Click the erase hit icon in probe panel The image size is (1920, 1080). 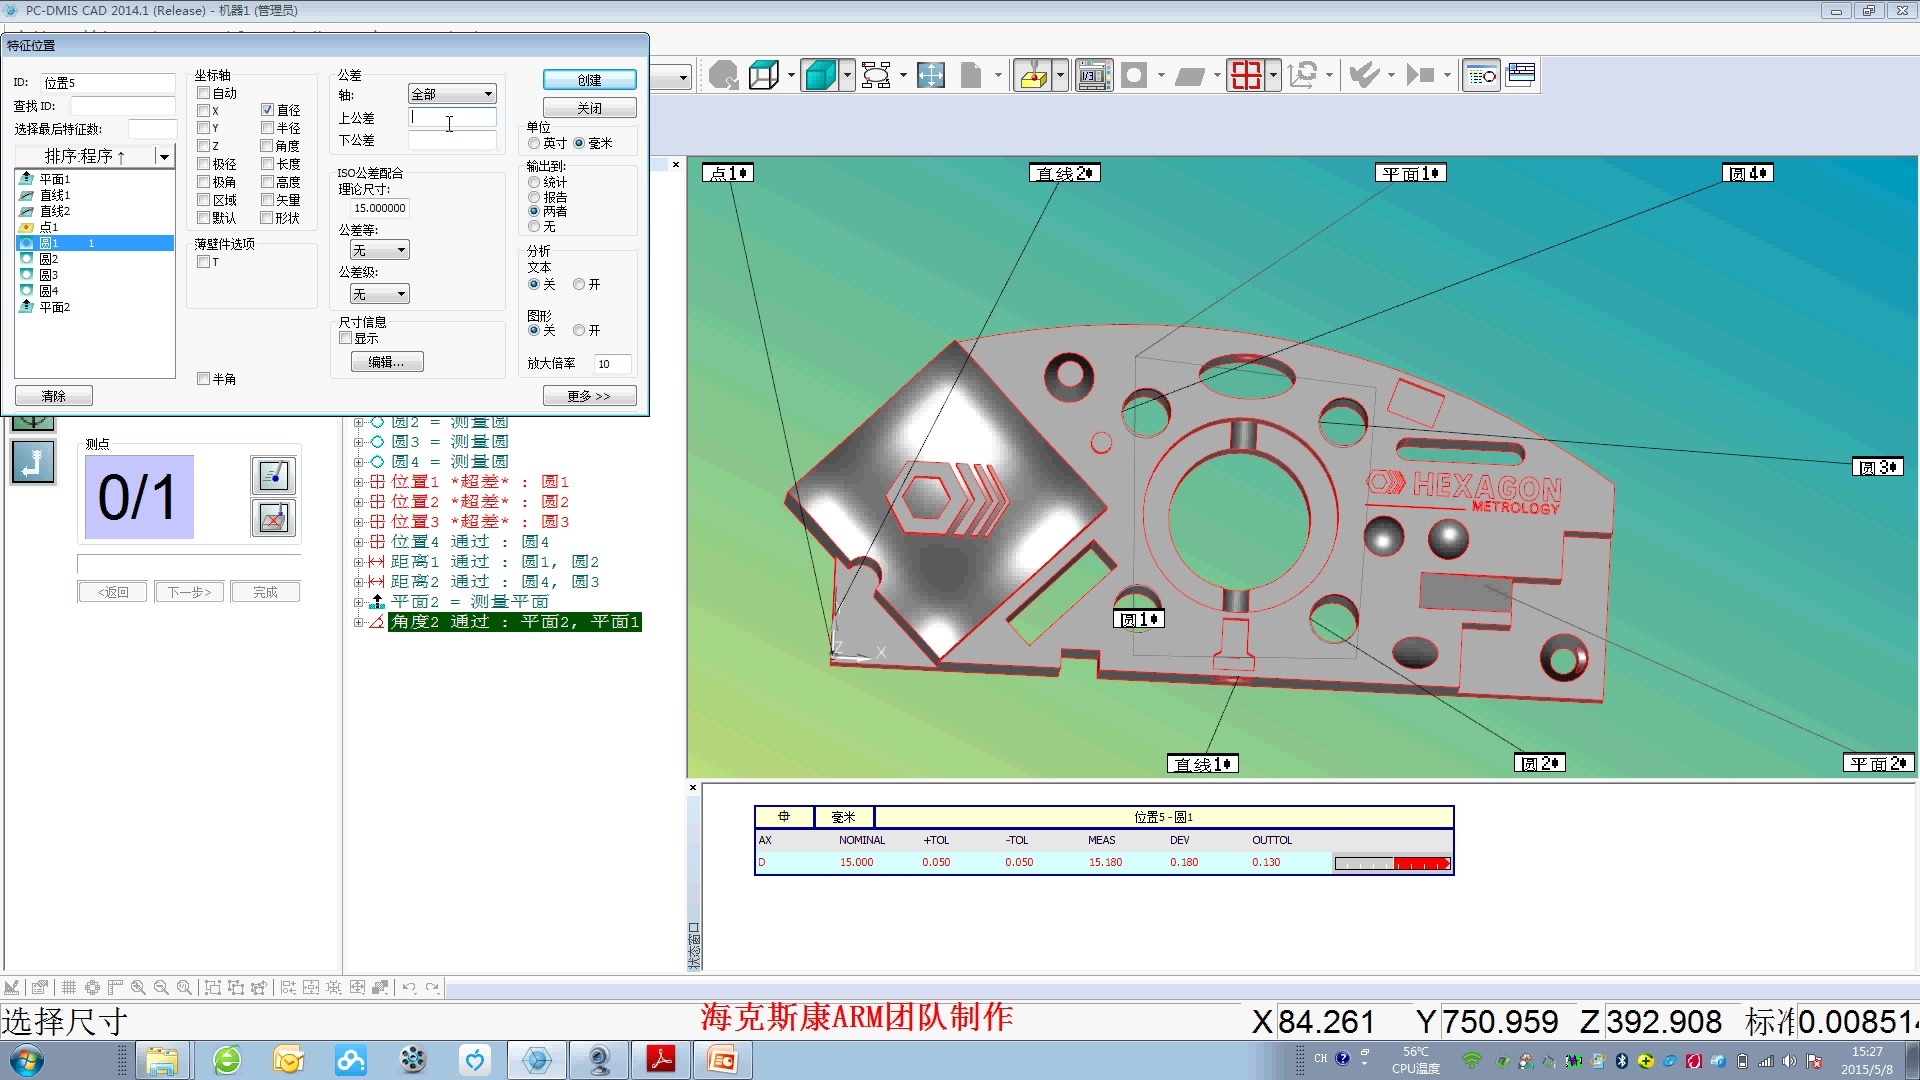pos(273,517)
